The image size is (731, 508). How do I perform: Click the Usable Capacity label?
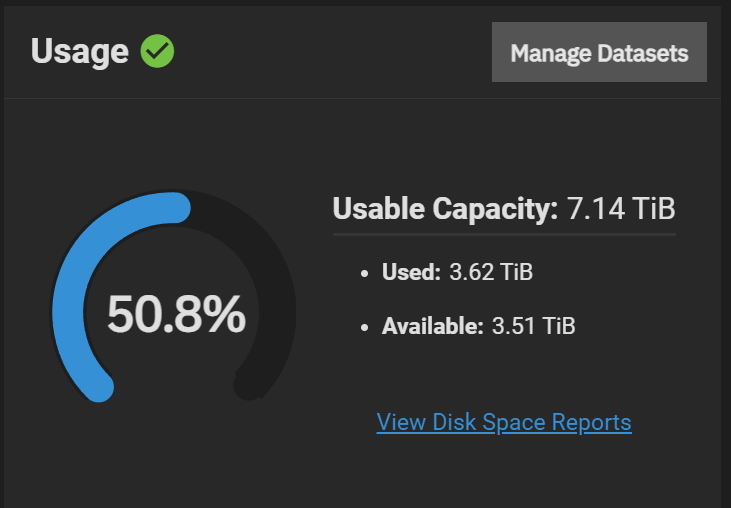tap(445, 208)
